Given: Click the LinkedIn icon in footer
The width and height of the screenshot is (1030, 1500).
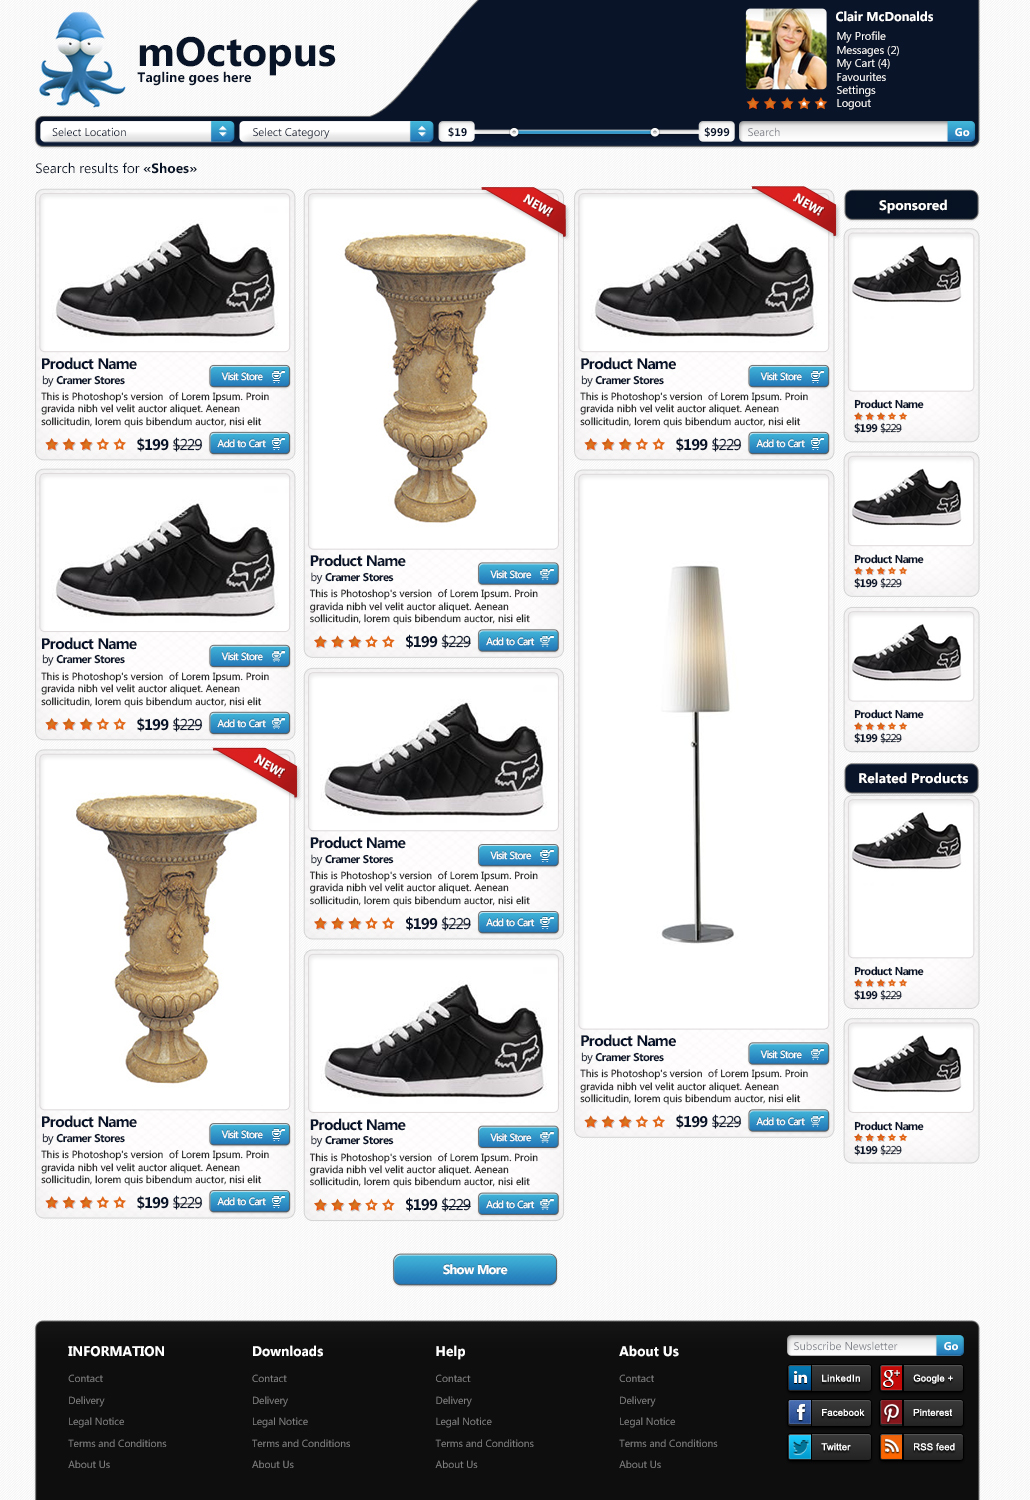Looking at the screenshot, I should coord(800,1378).
